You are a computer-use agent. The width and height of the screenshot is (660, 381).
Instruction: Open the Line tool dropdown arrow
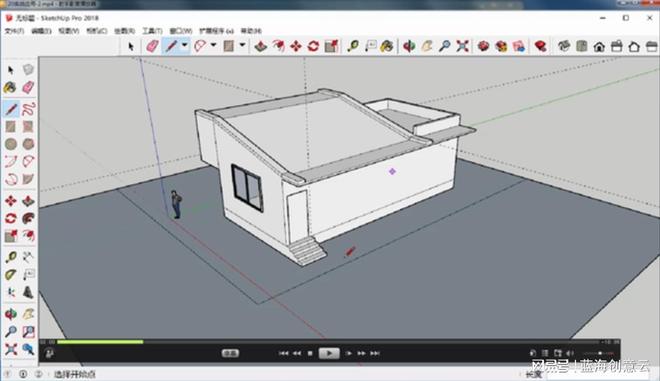coord(184,45)
